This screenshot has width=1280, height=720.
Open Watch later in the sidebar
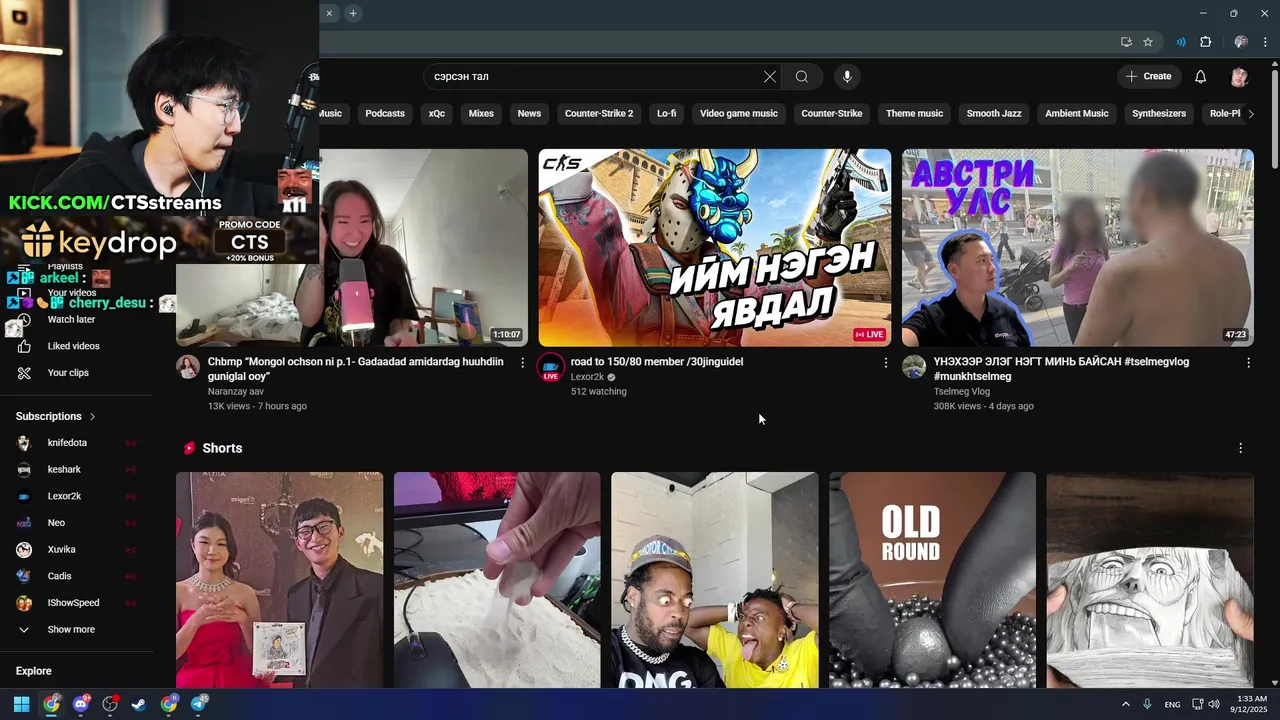[x=72, y=320]
